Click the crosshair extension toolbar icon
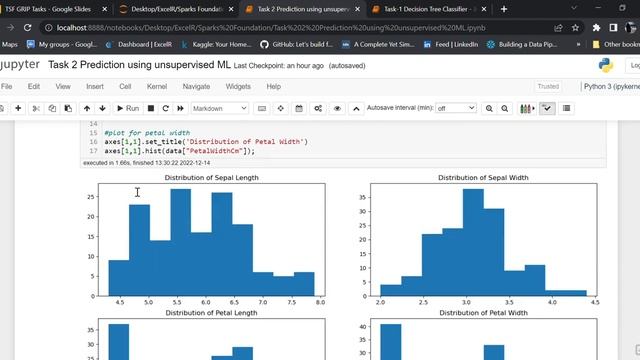 tap(280, 108)
